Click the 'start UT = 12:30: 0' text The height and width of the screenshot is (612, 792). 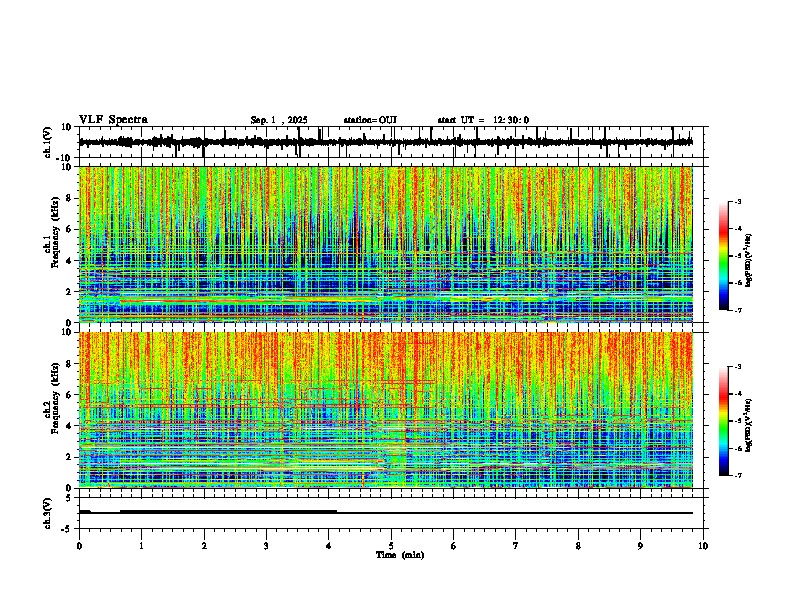point(483,120)
